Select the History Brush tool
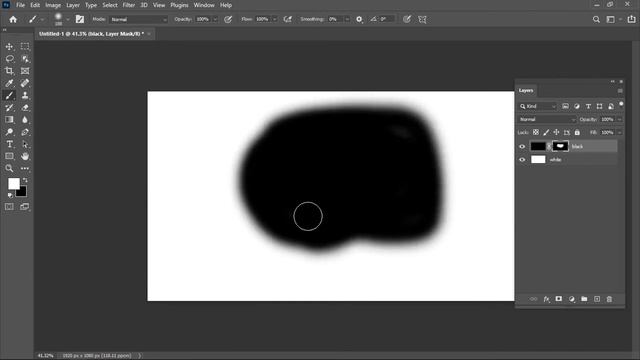 click(9, 108)
